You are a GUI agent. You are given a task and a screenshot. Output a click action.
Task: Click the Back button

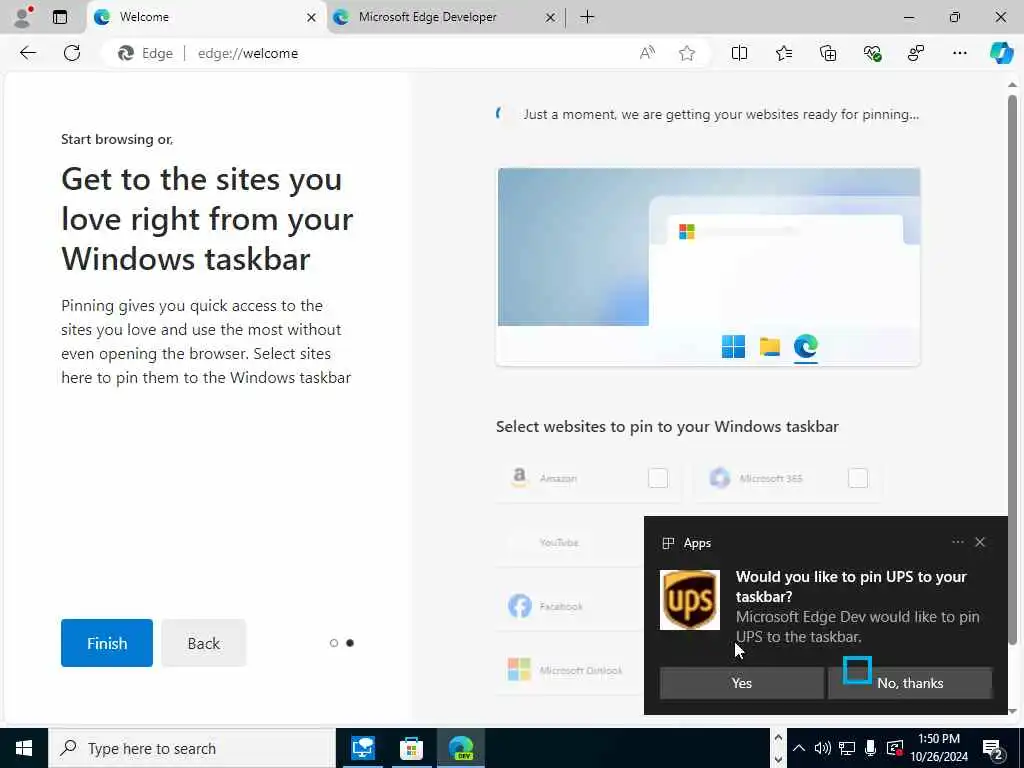point(204,643)
